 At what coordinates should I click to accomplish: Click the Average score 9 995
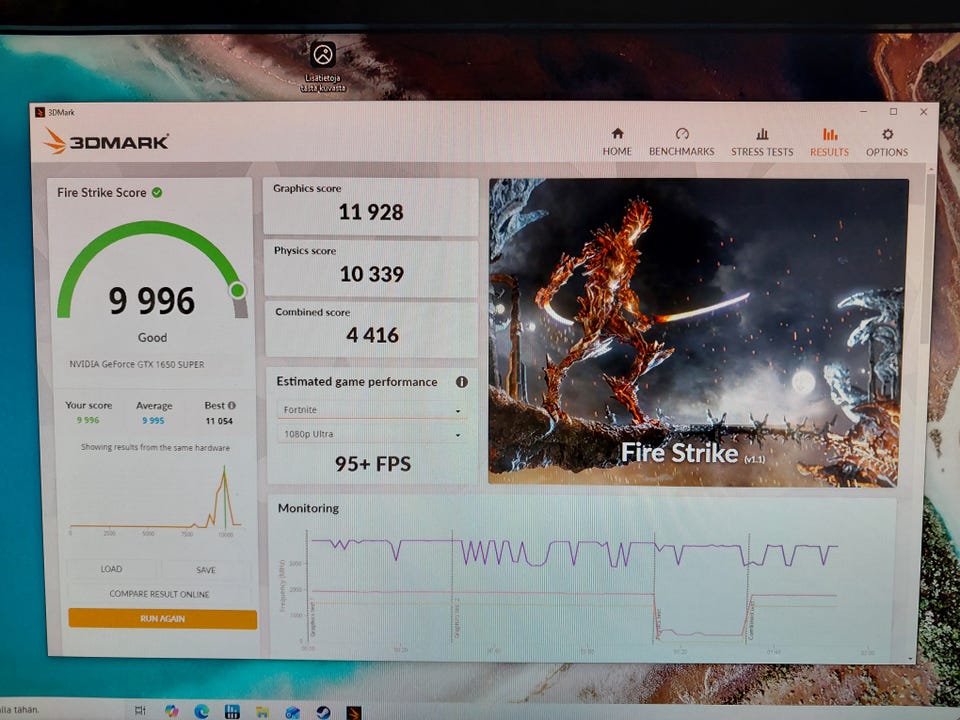pyautogui.click(x=153, y=421)
